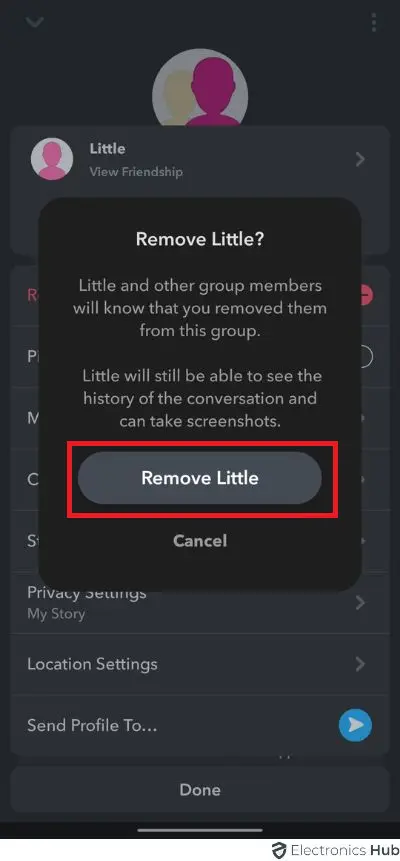The image size is (400, 861).
Task: Expand the Location Settings chevron
Action: 360,664
